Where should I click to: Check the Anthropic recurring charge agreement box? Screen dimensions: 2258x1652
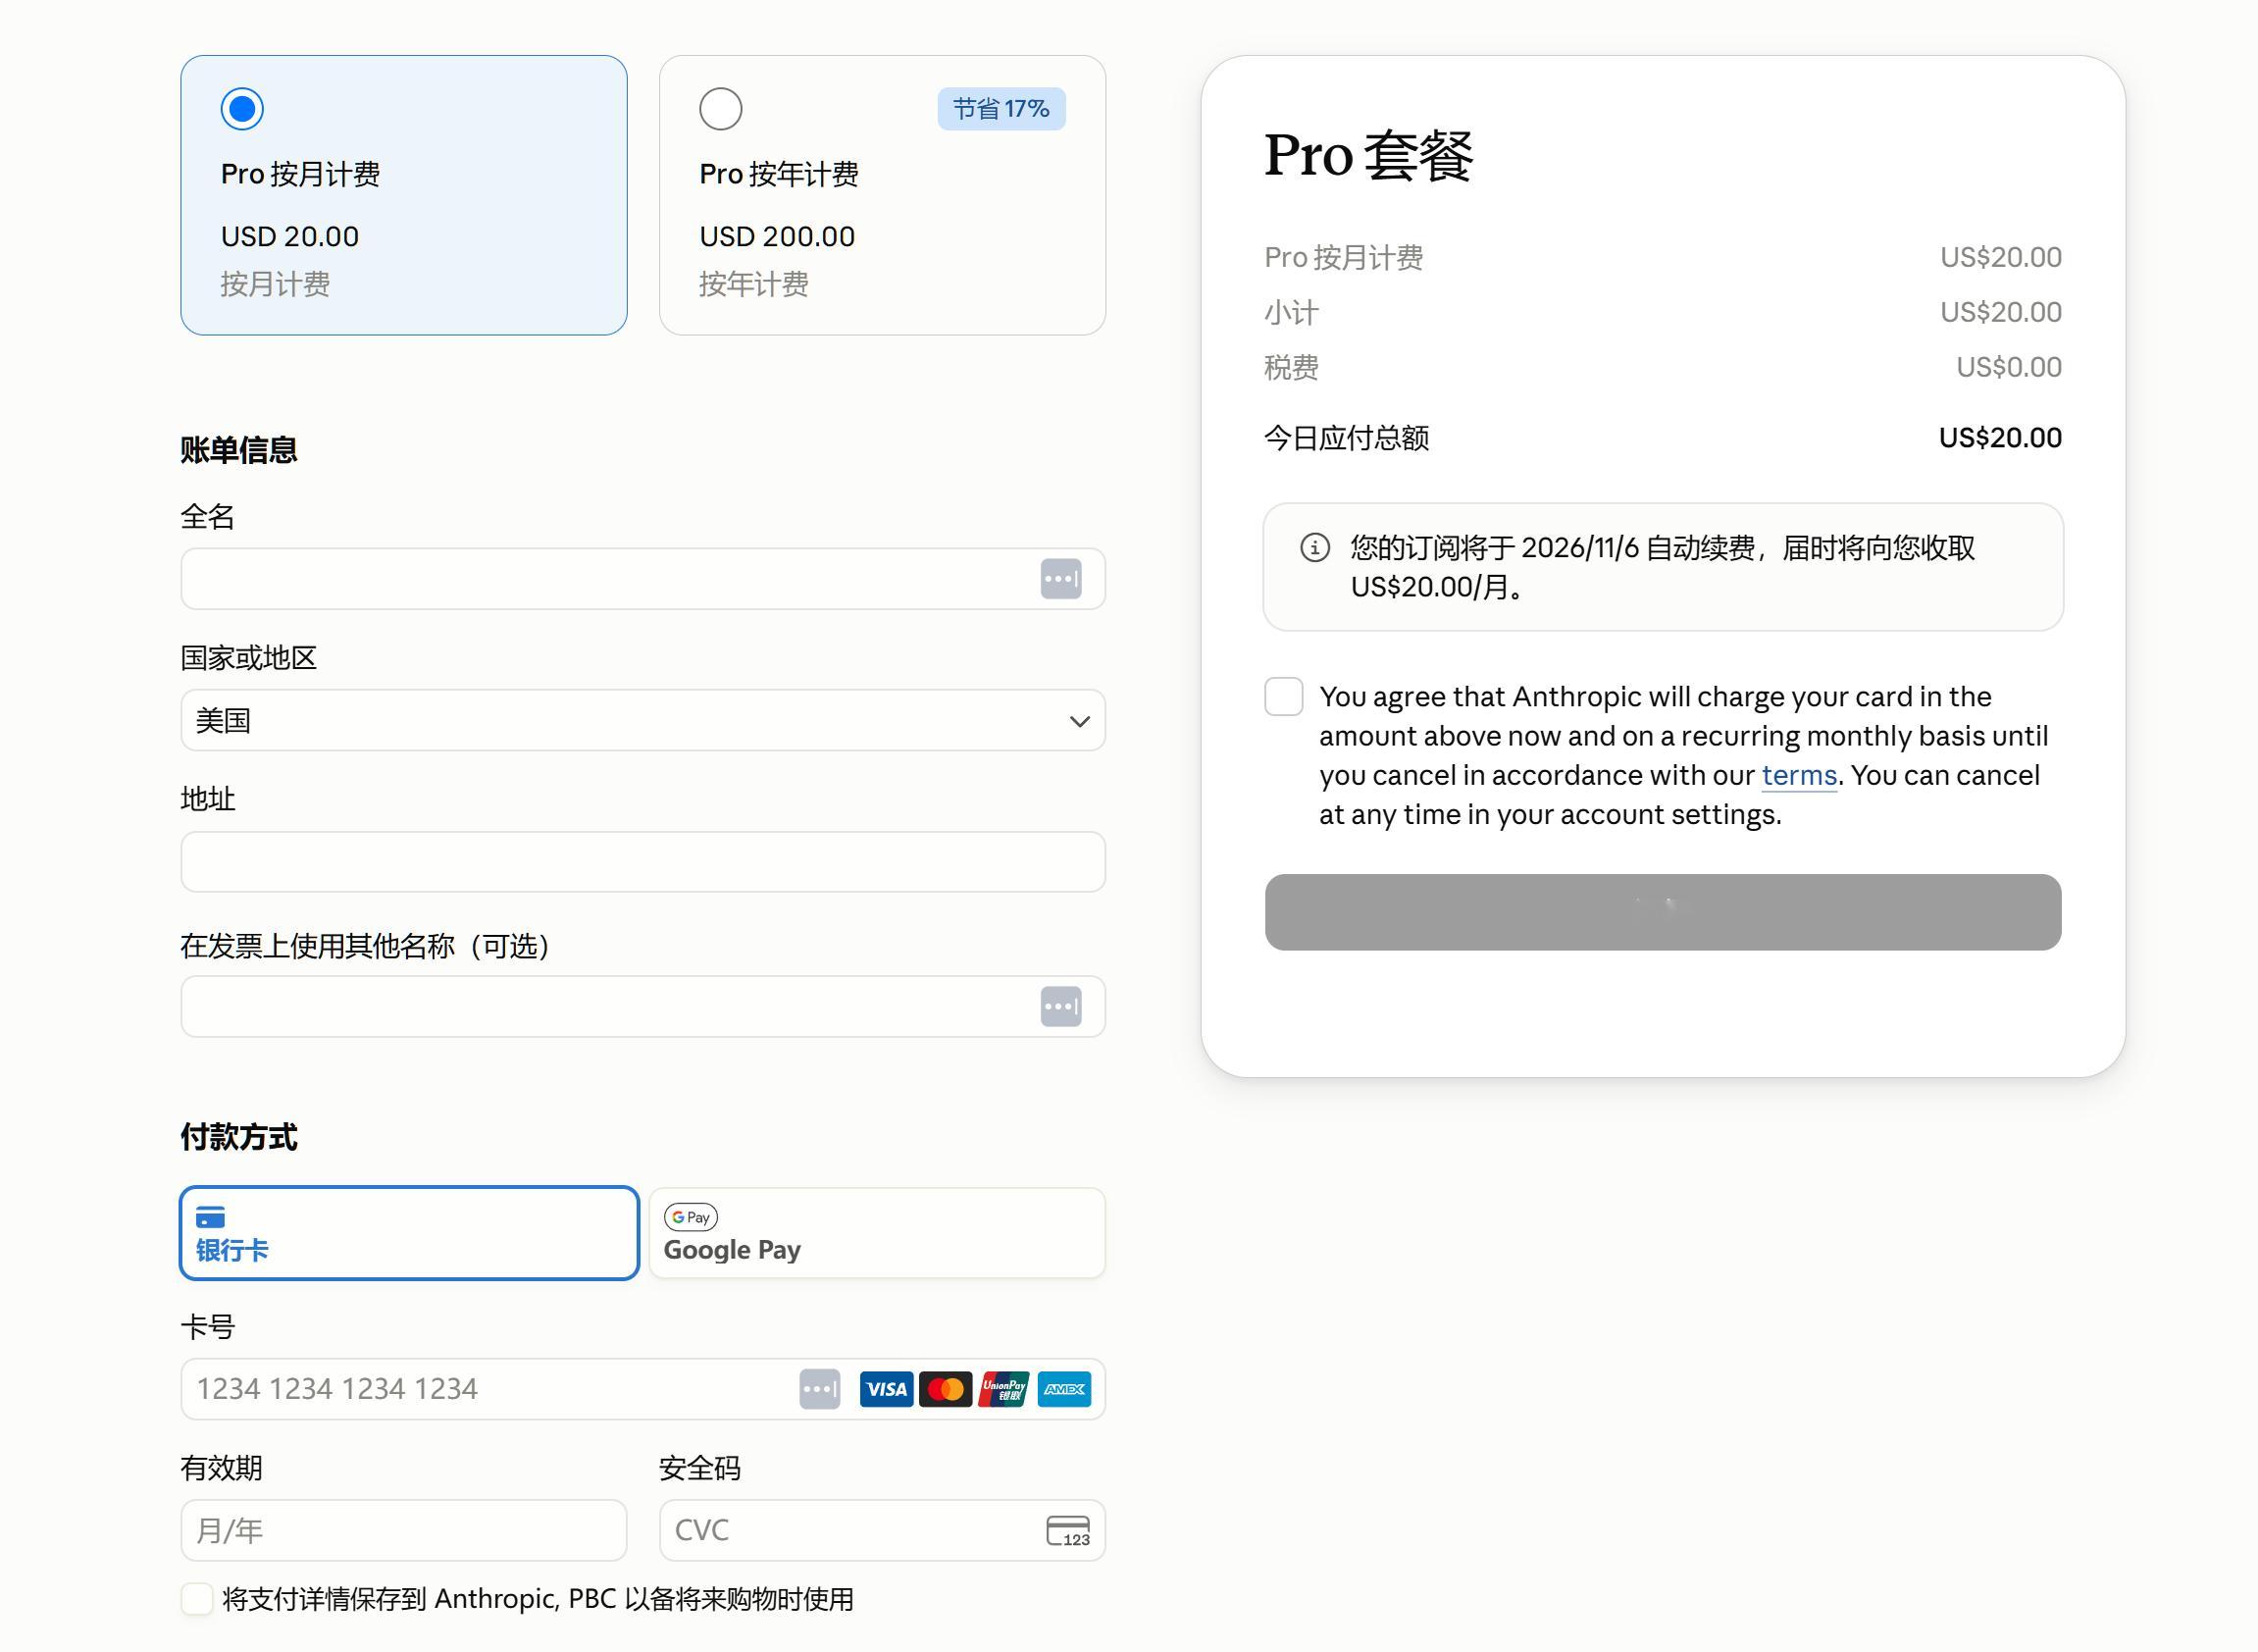(x=1284, y=697)
